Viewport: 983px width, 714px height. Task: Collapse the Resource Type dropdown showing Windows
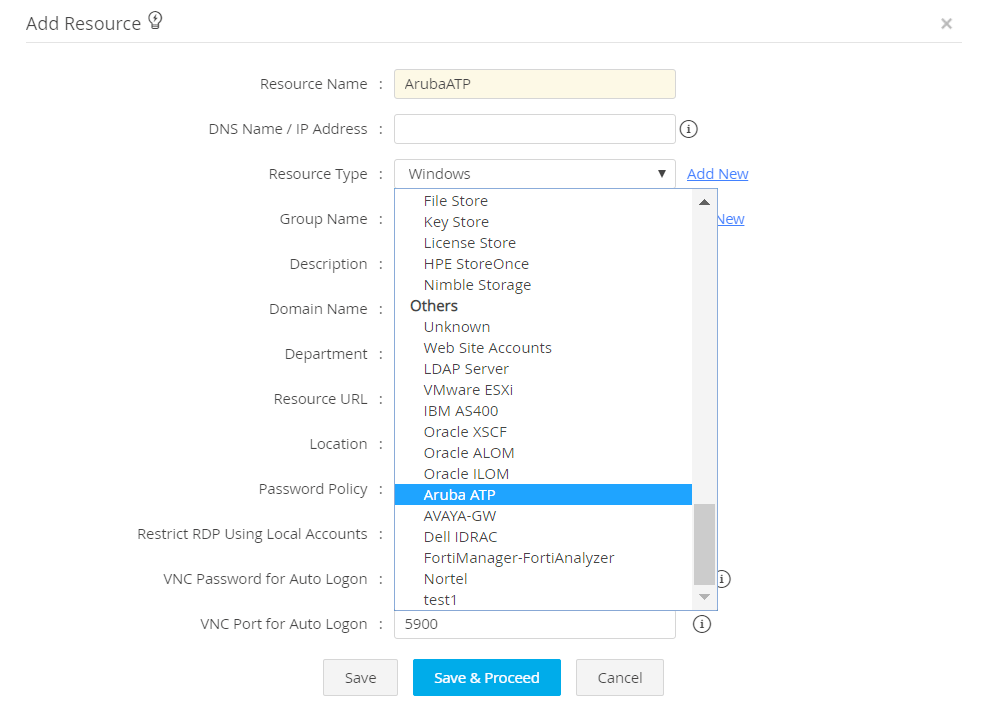(x=534, y=174)
